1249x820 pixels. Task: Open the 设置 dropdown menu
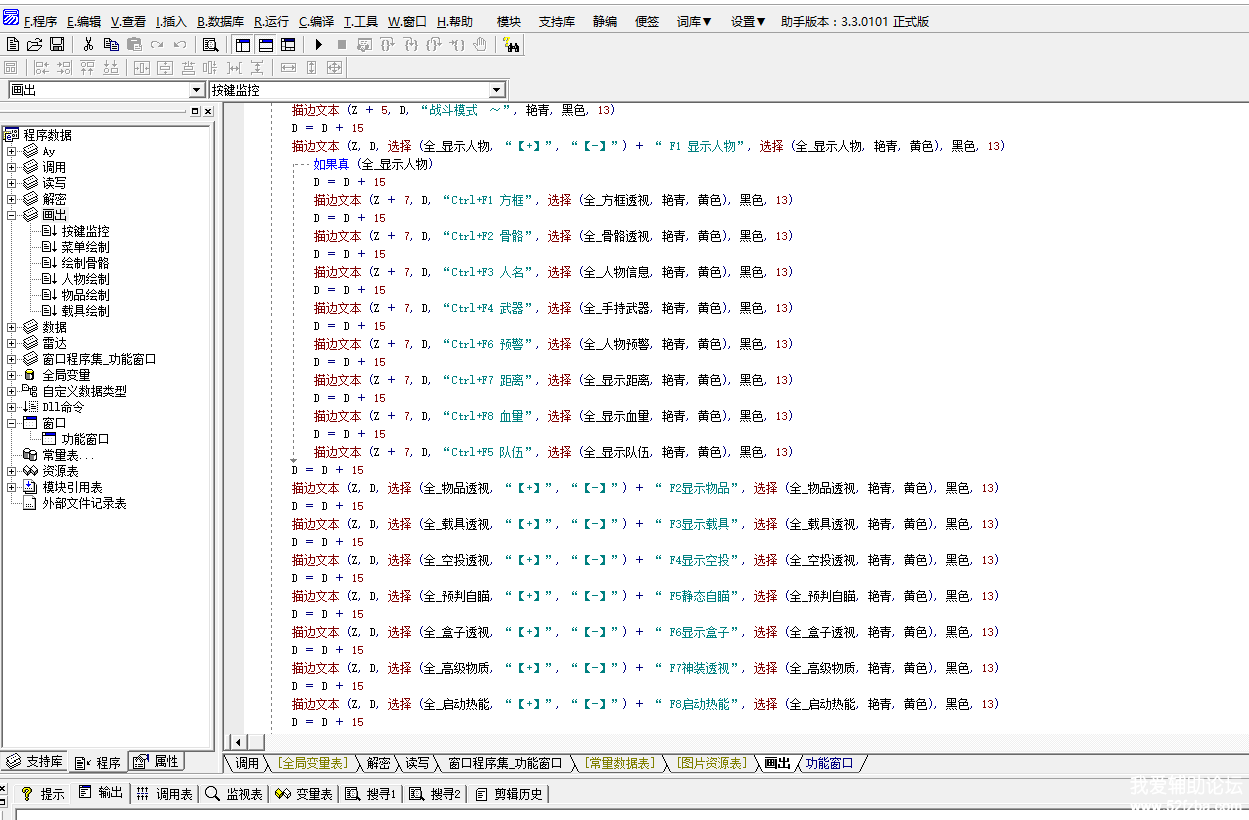[x=748, y=21]
